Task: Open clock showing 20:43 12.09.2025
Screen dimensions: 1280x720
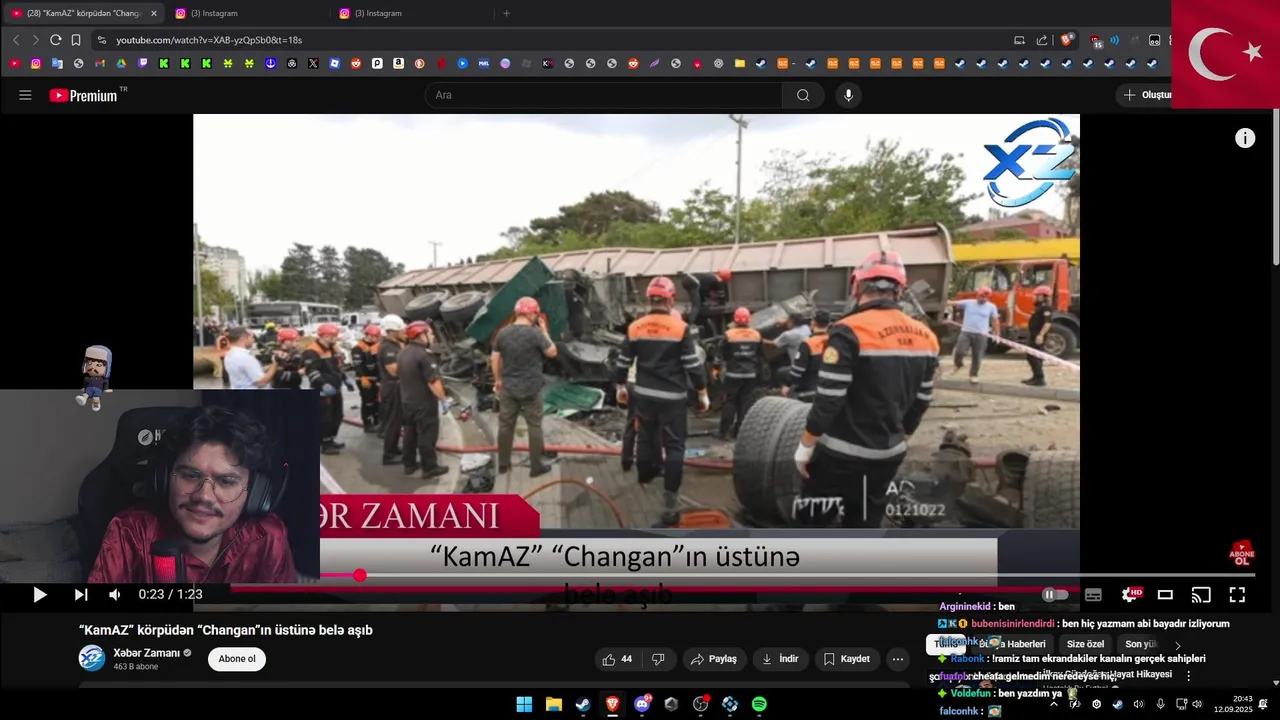Action: click(x=1234, y=704)
